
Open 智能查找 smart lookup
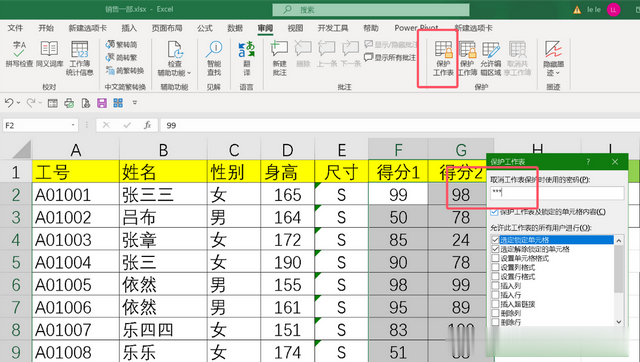point(214,58)
